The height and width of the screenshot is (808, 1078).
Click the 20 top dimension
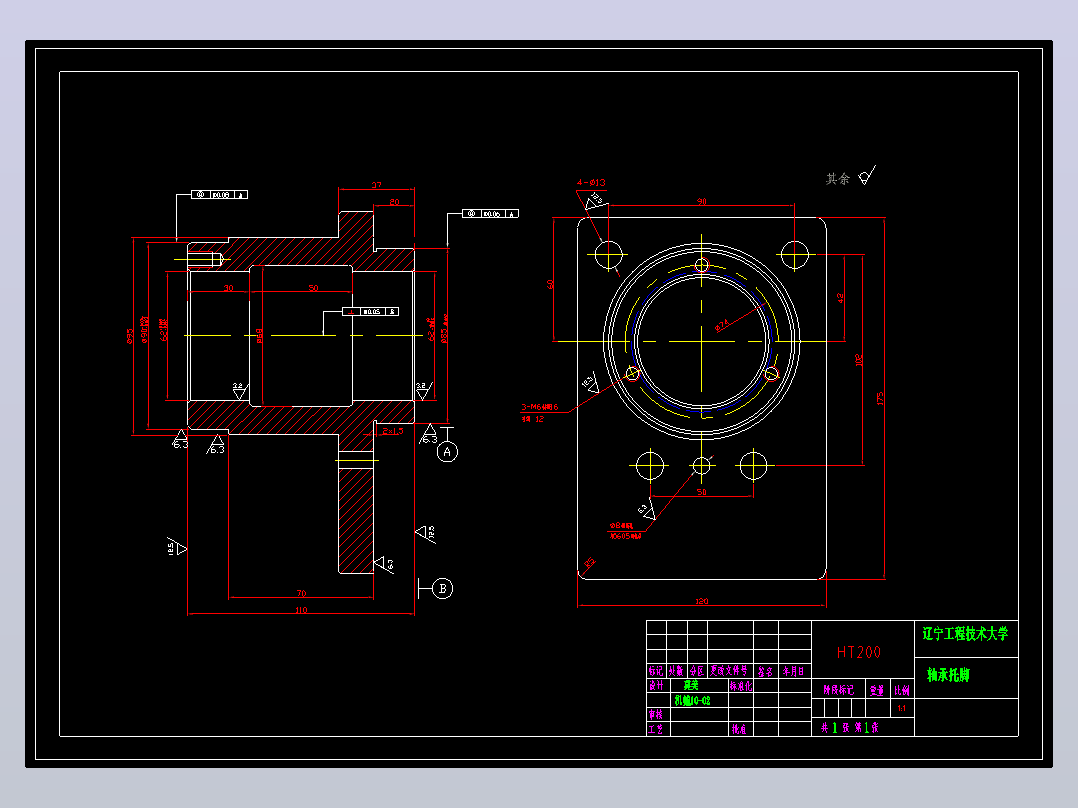click(x=394, y=201)
